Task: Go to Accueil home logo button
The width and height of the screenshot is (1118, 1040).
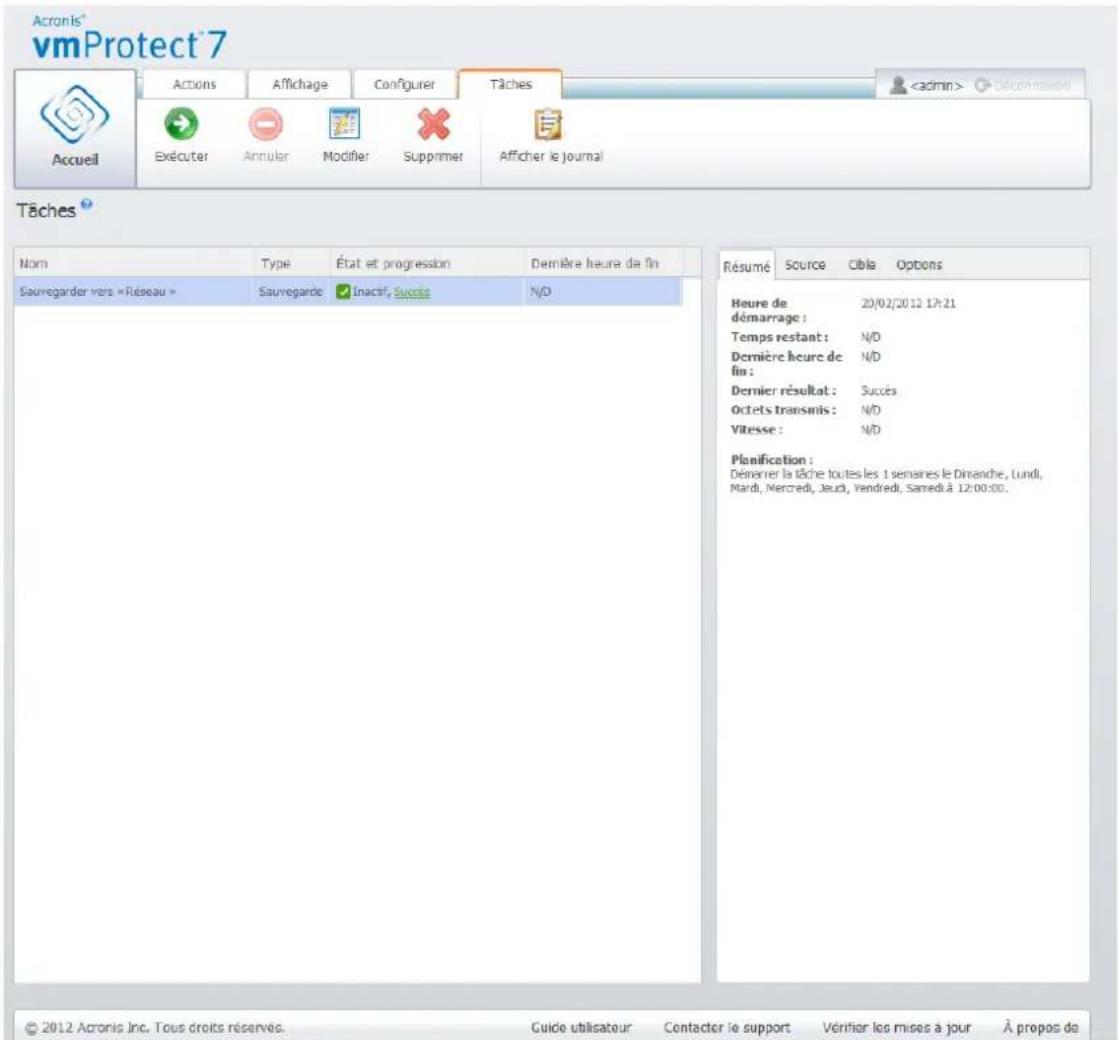Action: pos(75,128)
